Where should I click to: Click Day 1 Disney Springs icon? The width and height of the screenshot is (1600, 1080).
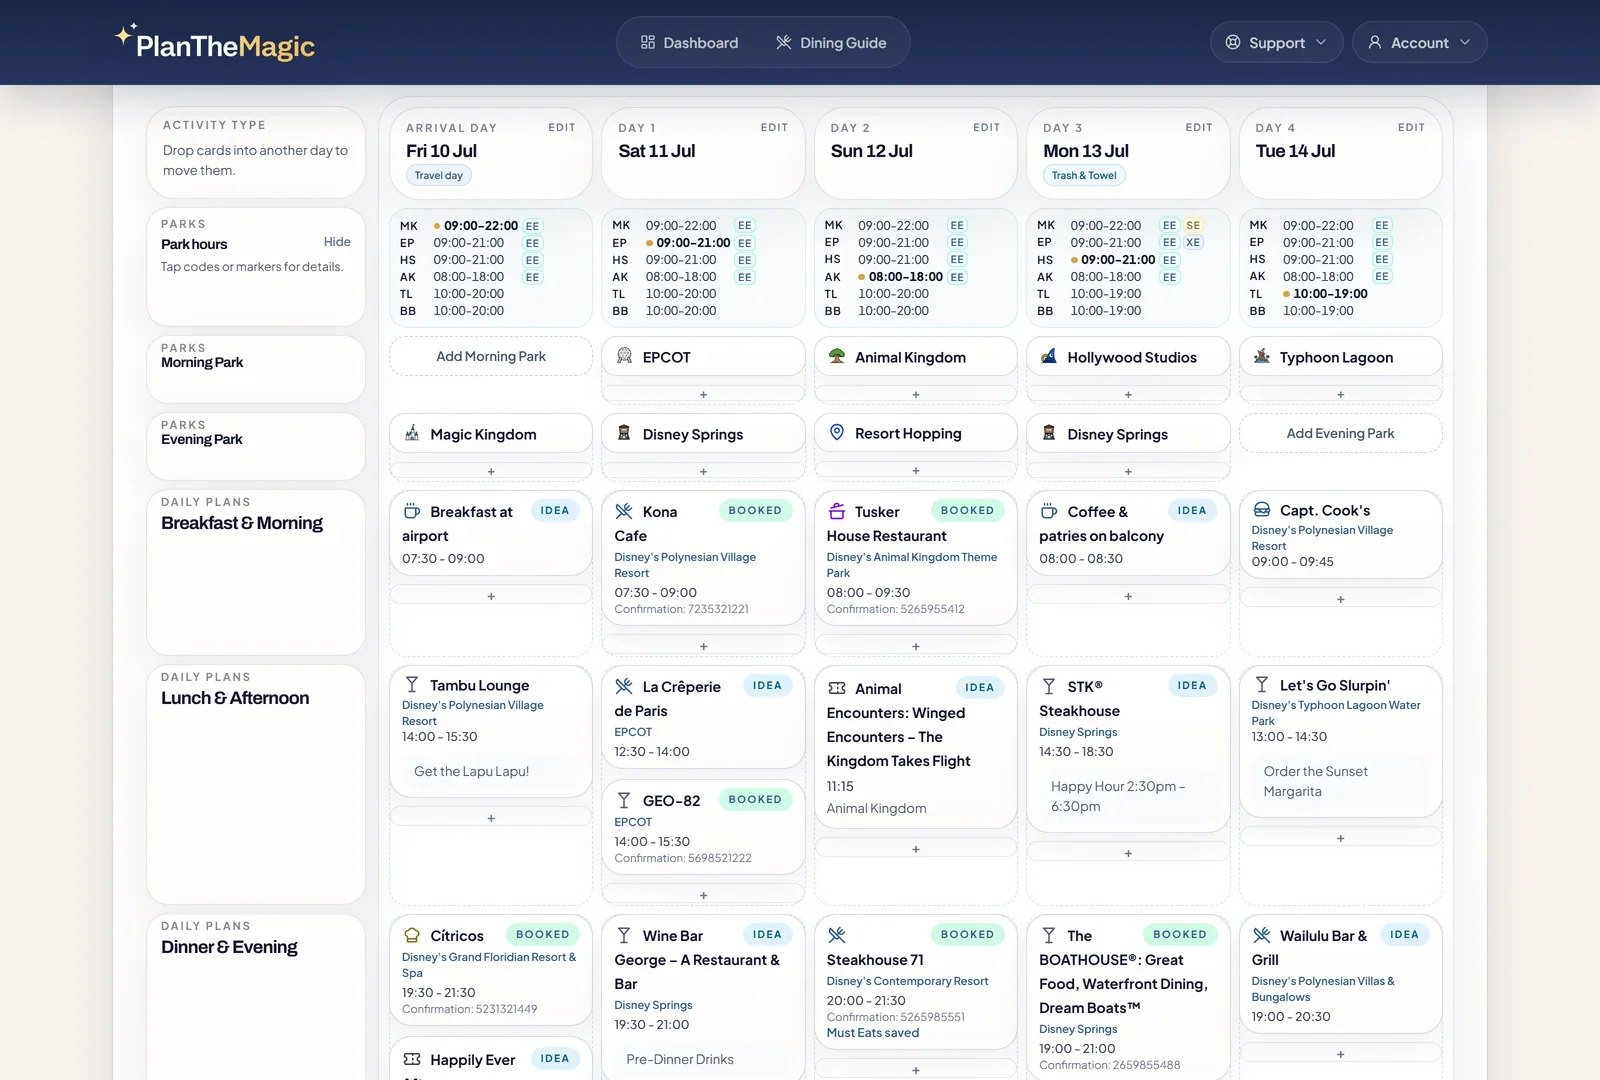[624, 433]
